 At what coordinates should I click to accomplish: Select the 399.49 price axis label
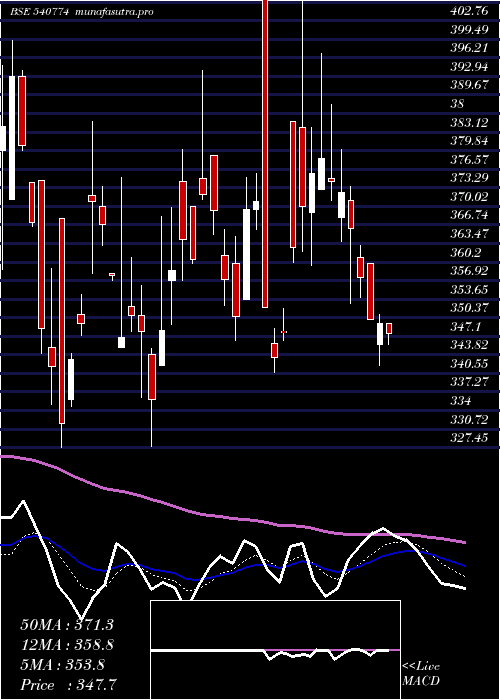(469, 29)
